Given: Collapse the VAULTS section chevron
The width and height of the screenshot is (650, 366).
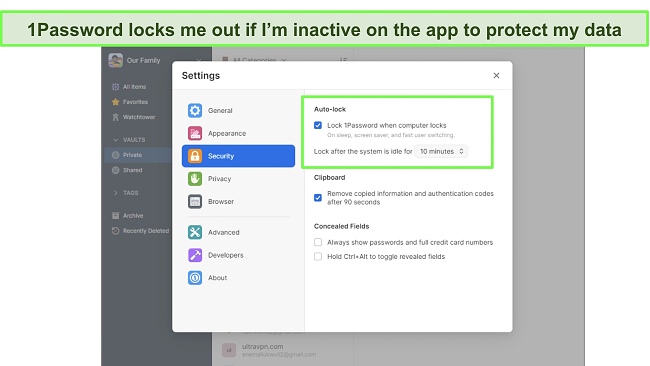Looking at the screenshot, I should [x=116, y=140].
